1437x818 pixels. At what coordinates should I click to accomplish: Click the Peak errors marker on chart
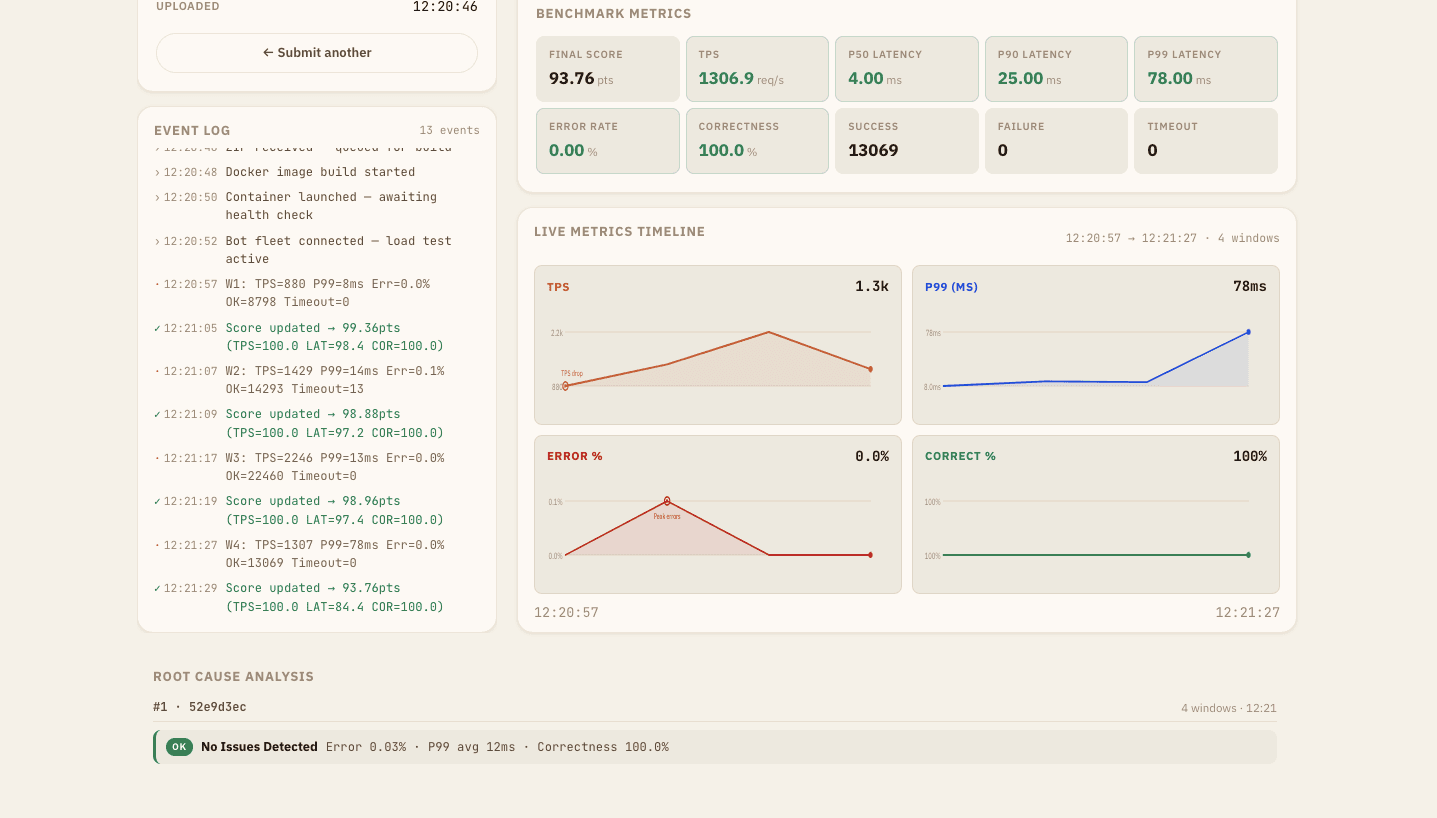(667, 501)
